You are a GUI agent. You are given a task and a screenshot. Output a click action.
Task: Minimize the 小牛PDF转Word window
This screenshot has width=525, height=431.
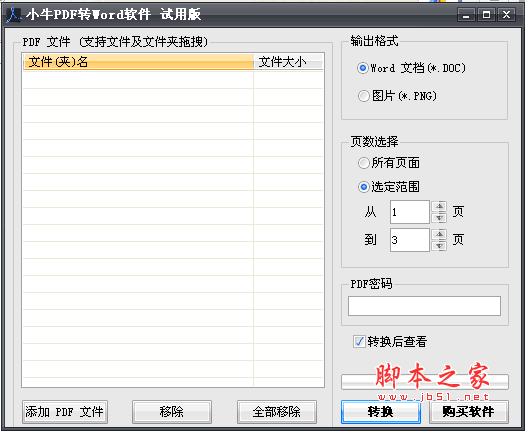(x=466, y=15)
